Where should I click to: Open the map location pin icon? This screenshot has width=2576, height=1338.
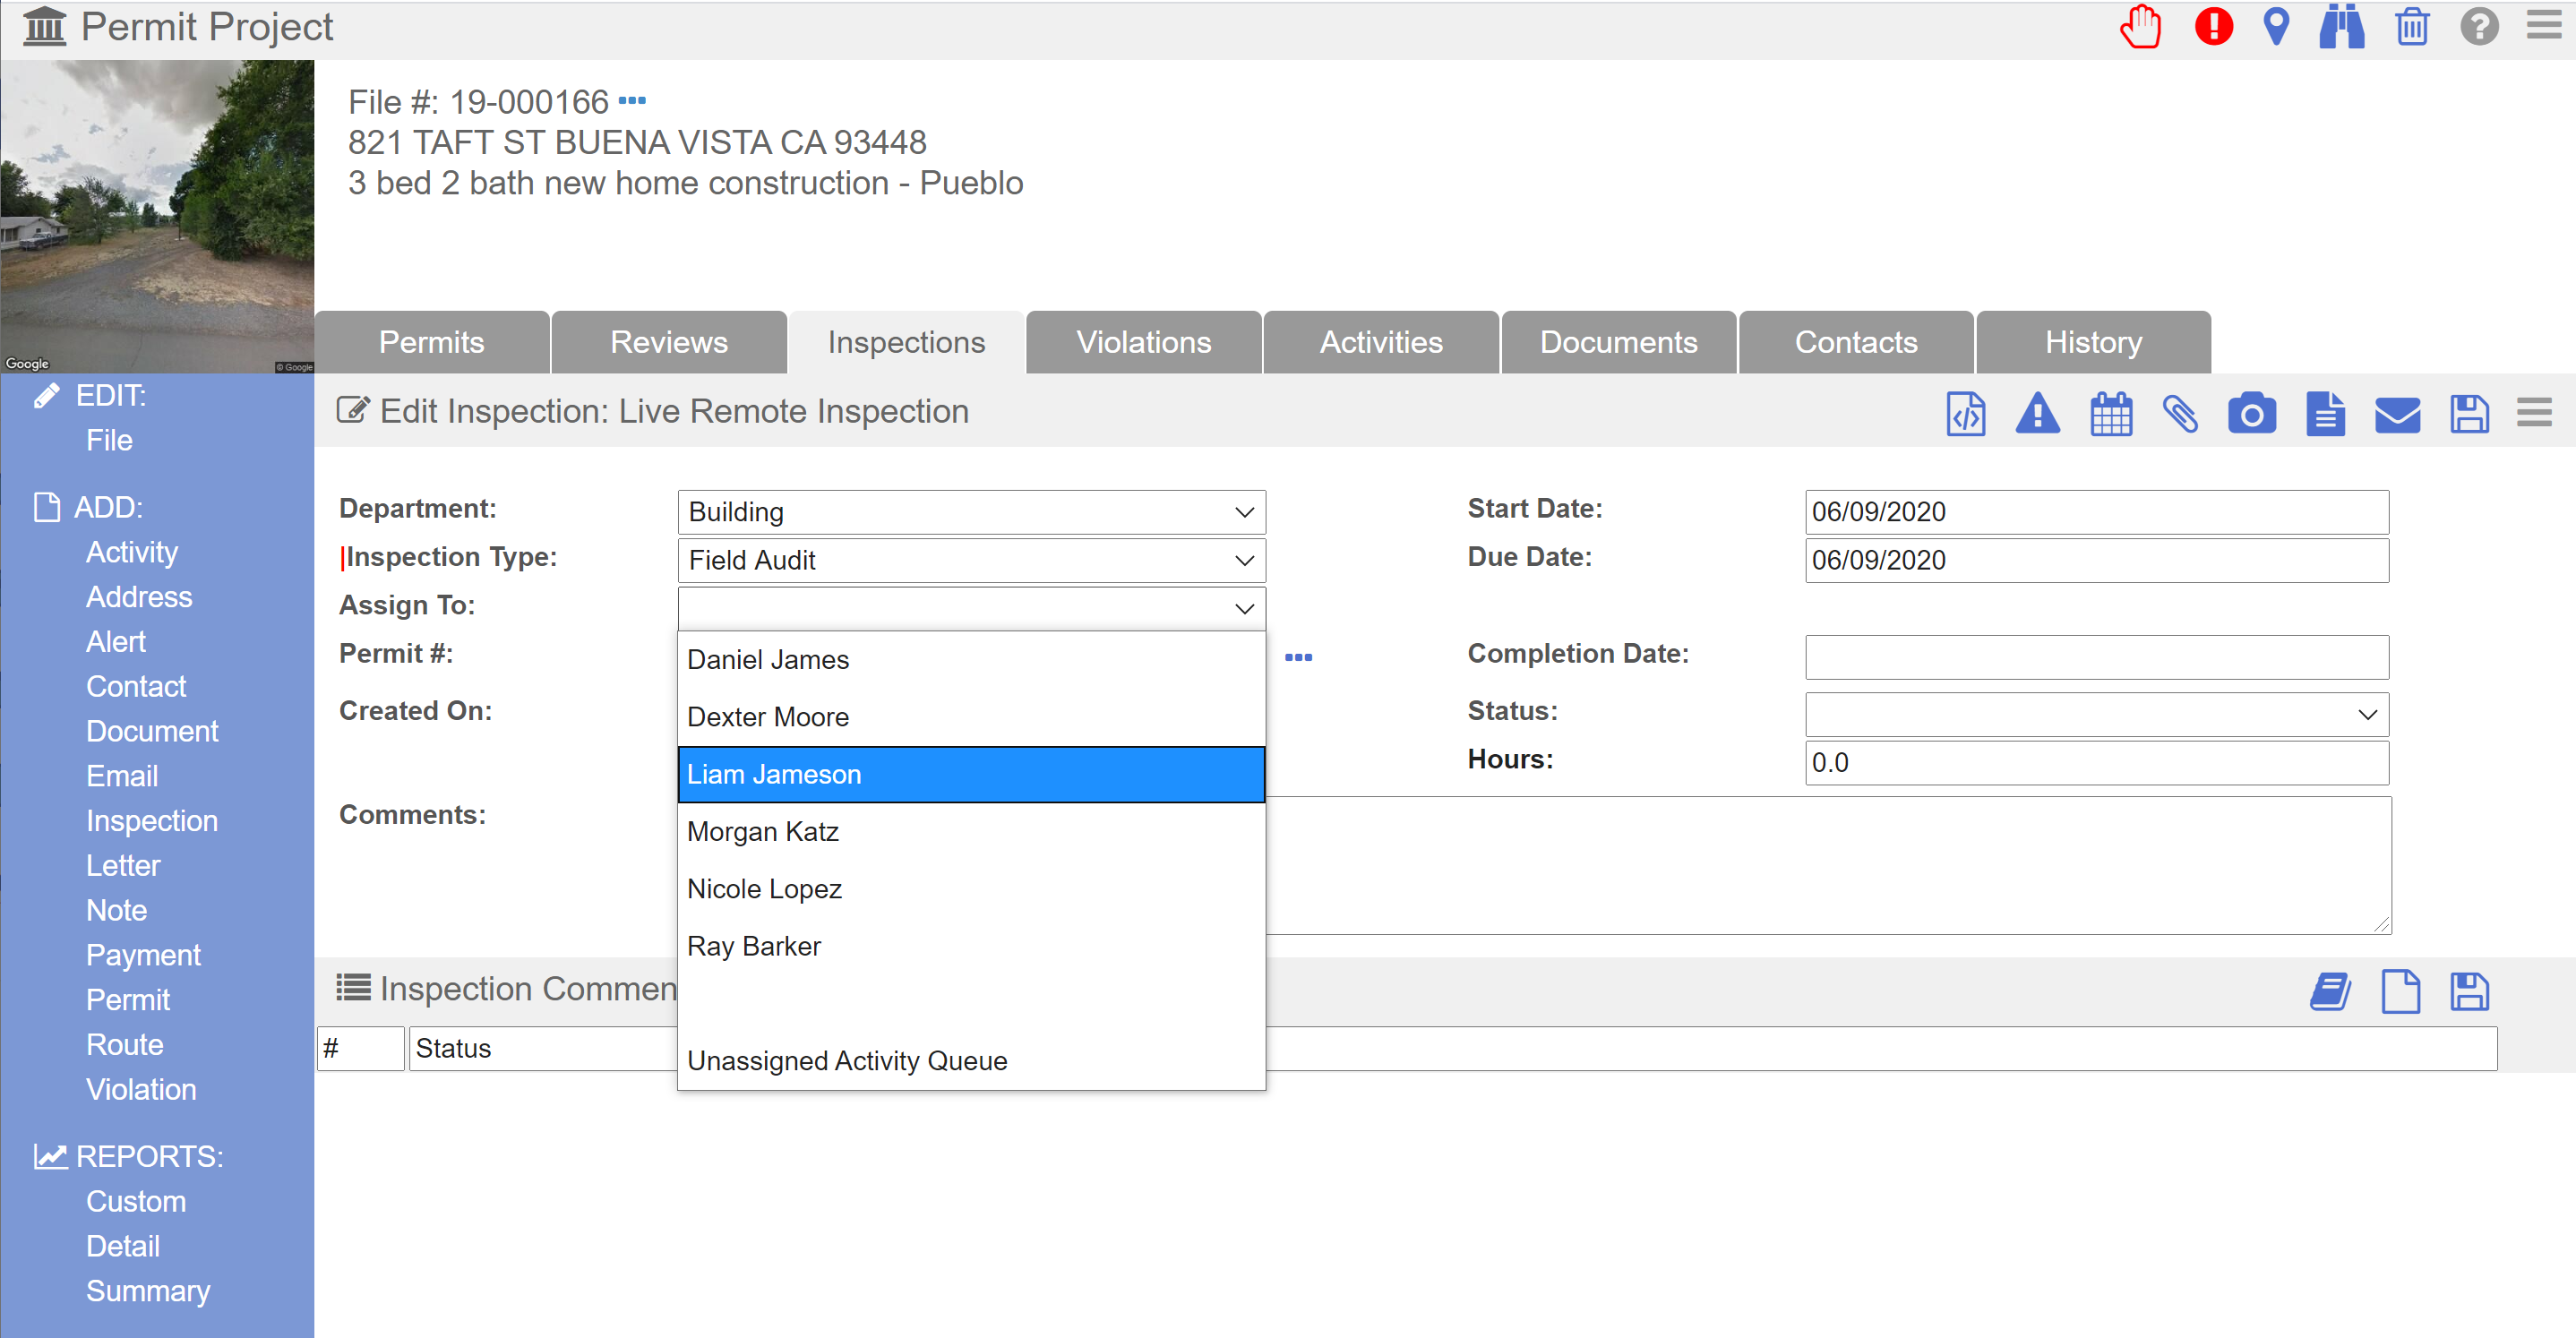tap(2277, 27)
